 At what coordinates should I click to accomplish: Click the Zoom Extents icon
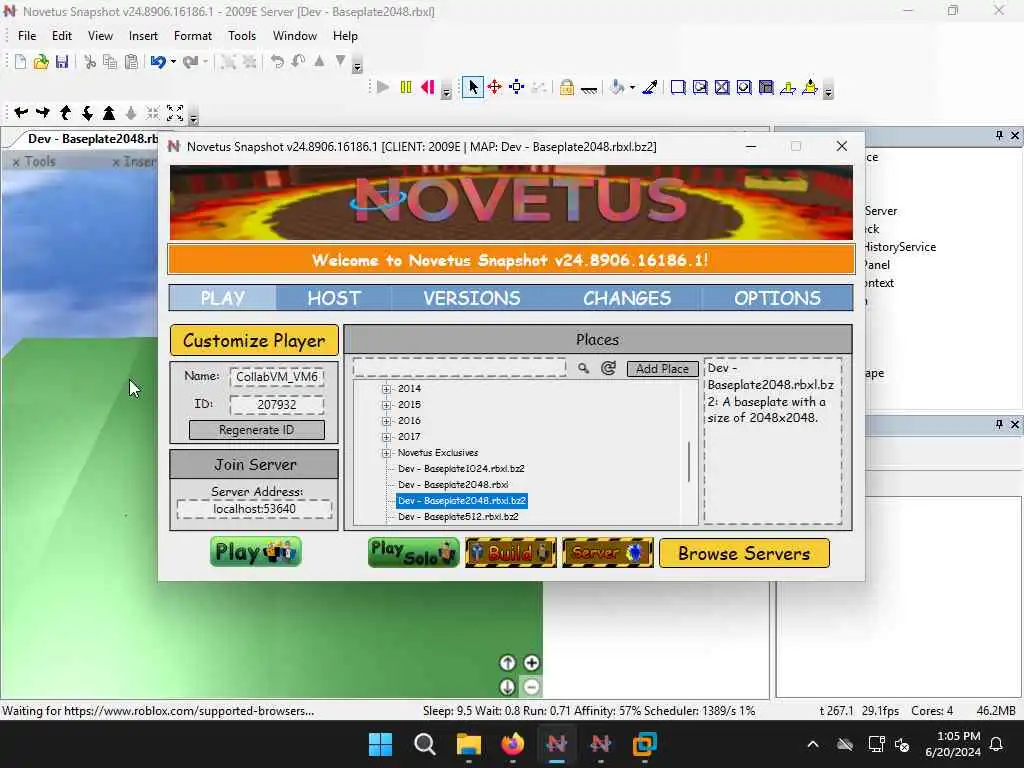(x=174, y=113)
